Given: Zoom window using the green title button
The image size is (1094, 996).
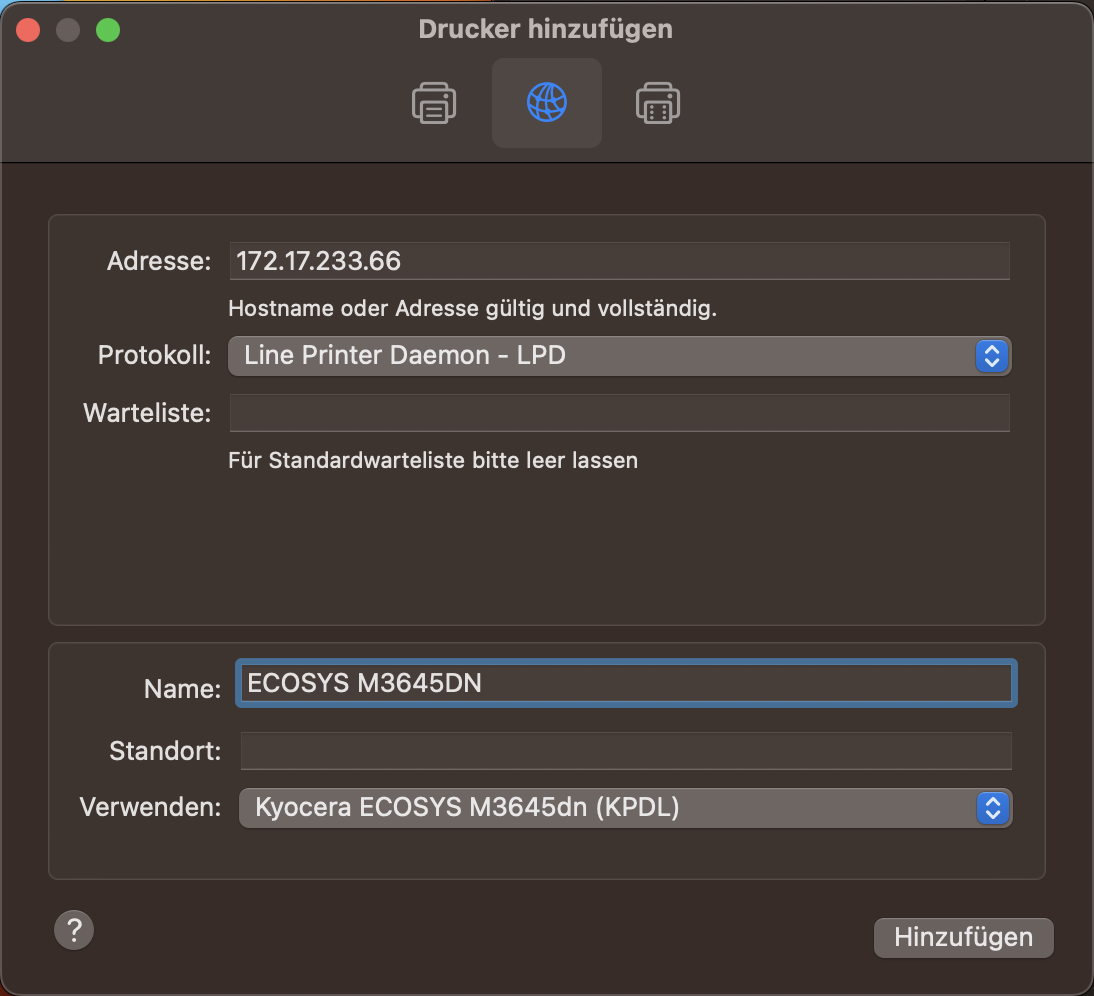Looking at the screenshot, I should coord(108,30).
